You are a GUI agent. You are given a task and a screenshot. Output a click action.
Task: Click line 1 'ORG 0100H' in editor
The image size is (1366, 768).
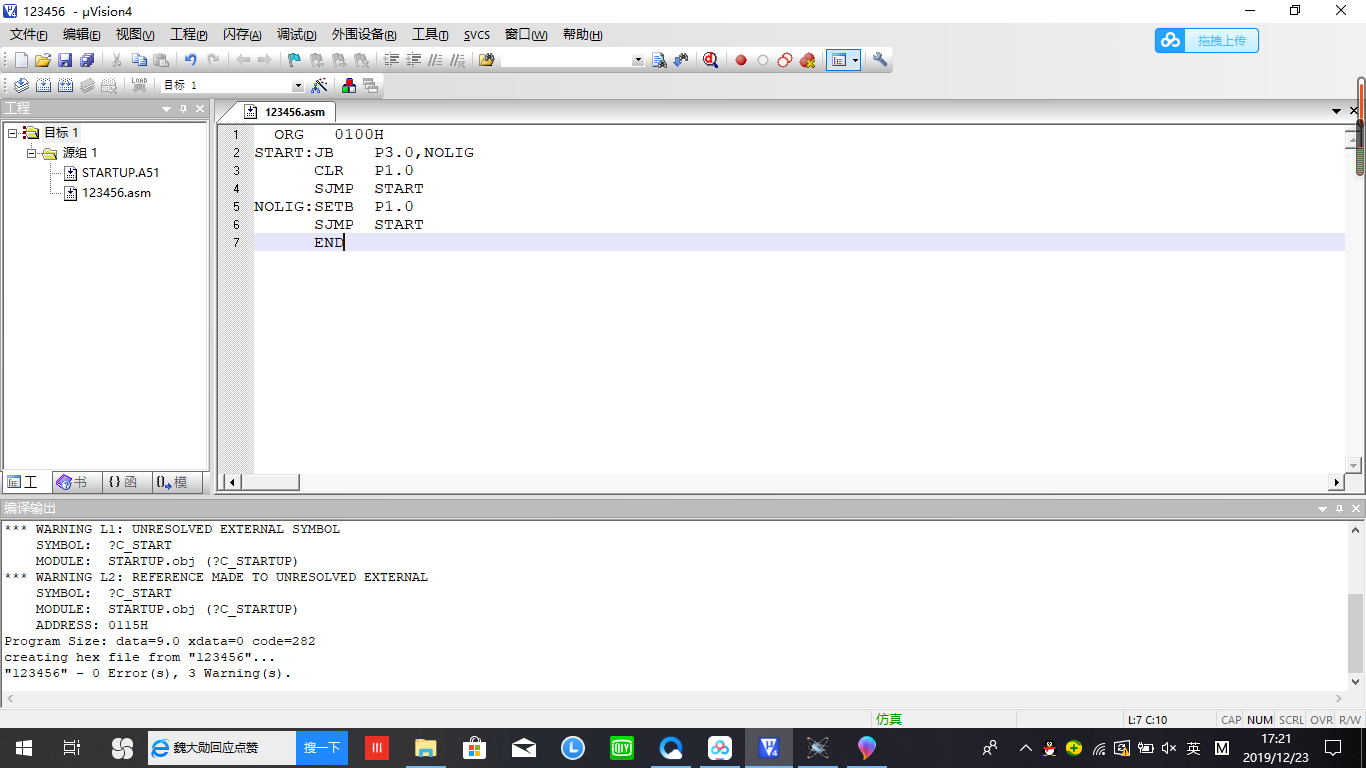[329, 135]
